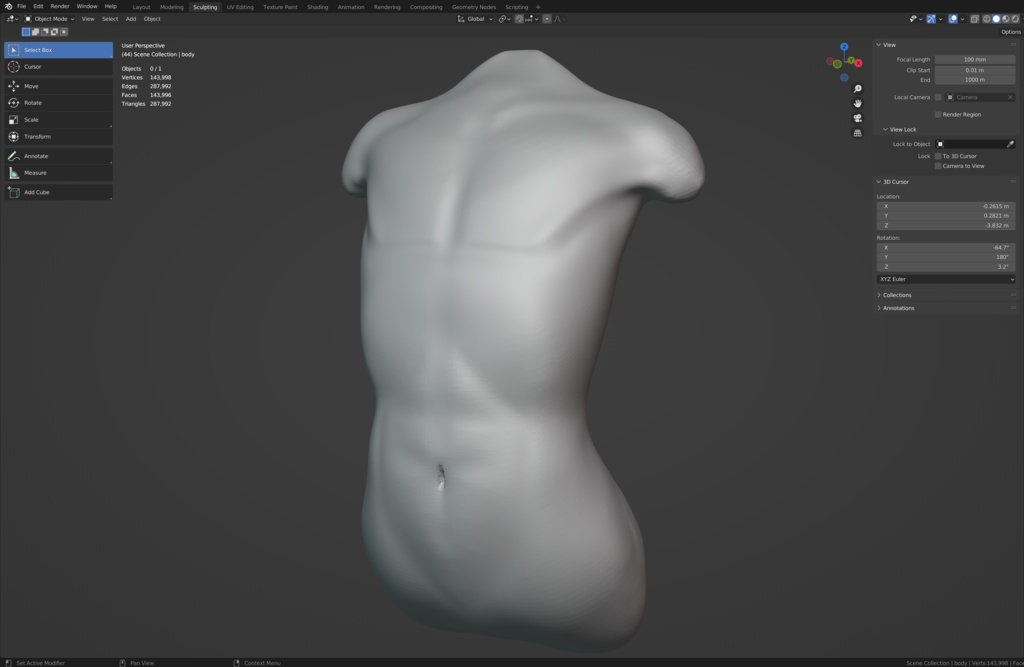Image resolution: width=1024 pixels, height=667 pixels.
Task: Select the Cursor tool
Action: point(58,67)
